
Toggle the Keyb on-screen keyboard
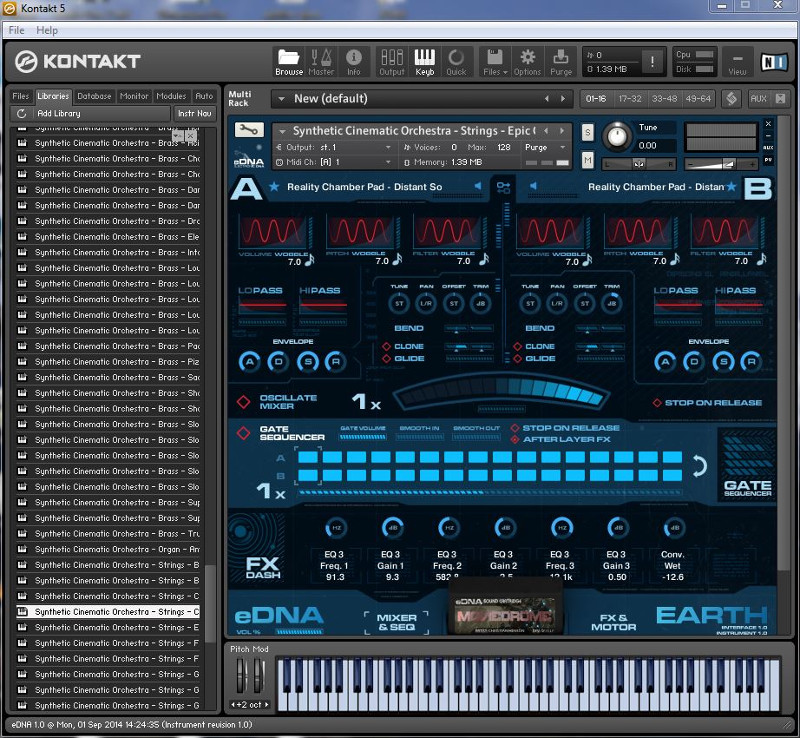[x=424, y=62]
